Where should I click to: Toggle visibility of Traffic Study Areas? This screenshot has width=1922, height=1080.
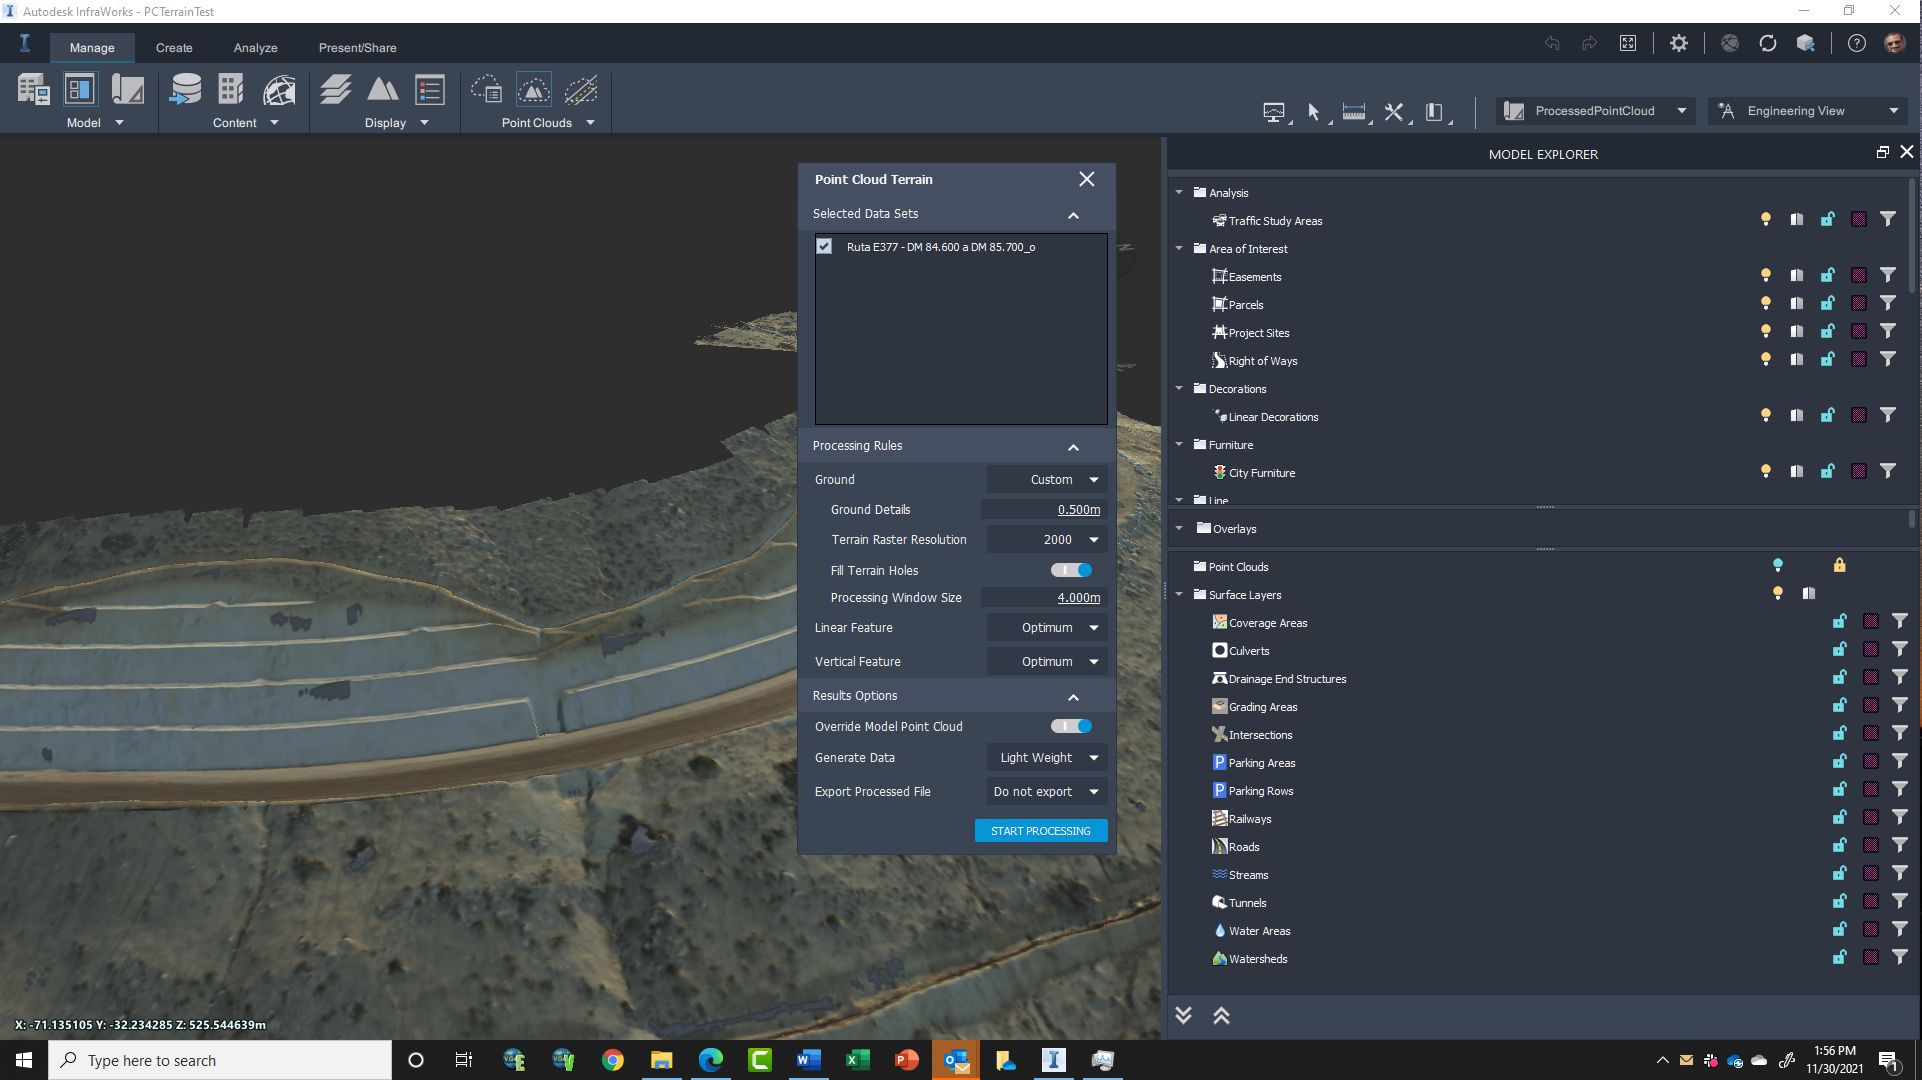1765,219
